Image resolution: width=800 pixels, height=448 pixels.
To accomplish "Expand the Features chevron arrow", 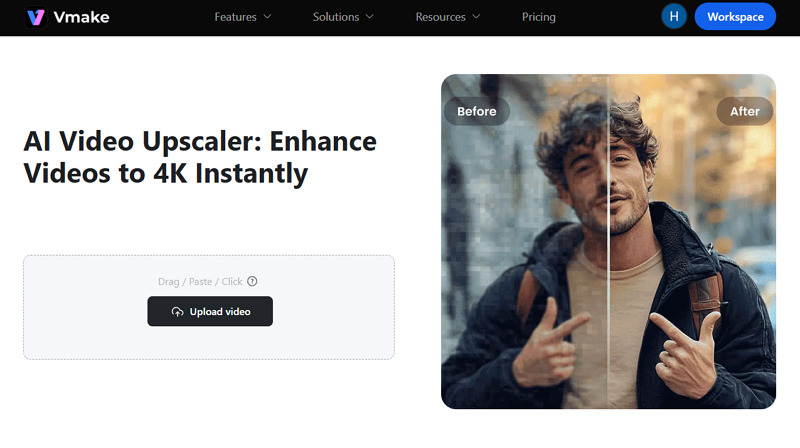I will 267,17.
